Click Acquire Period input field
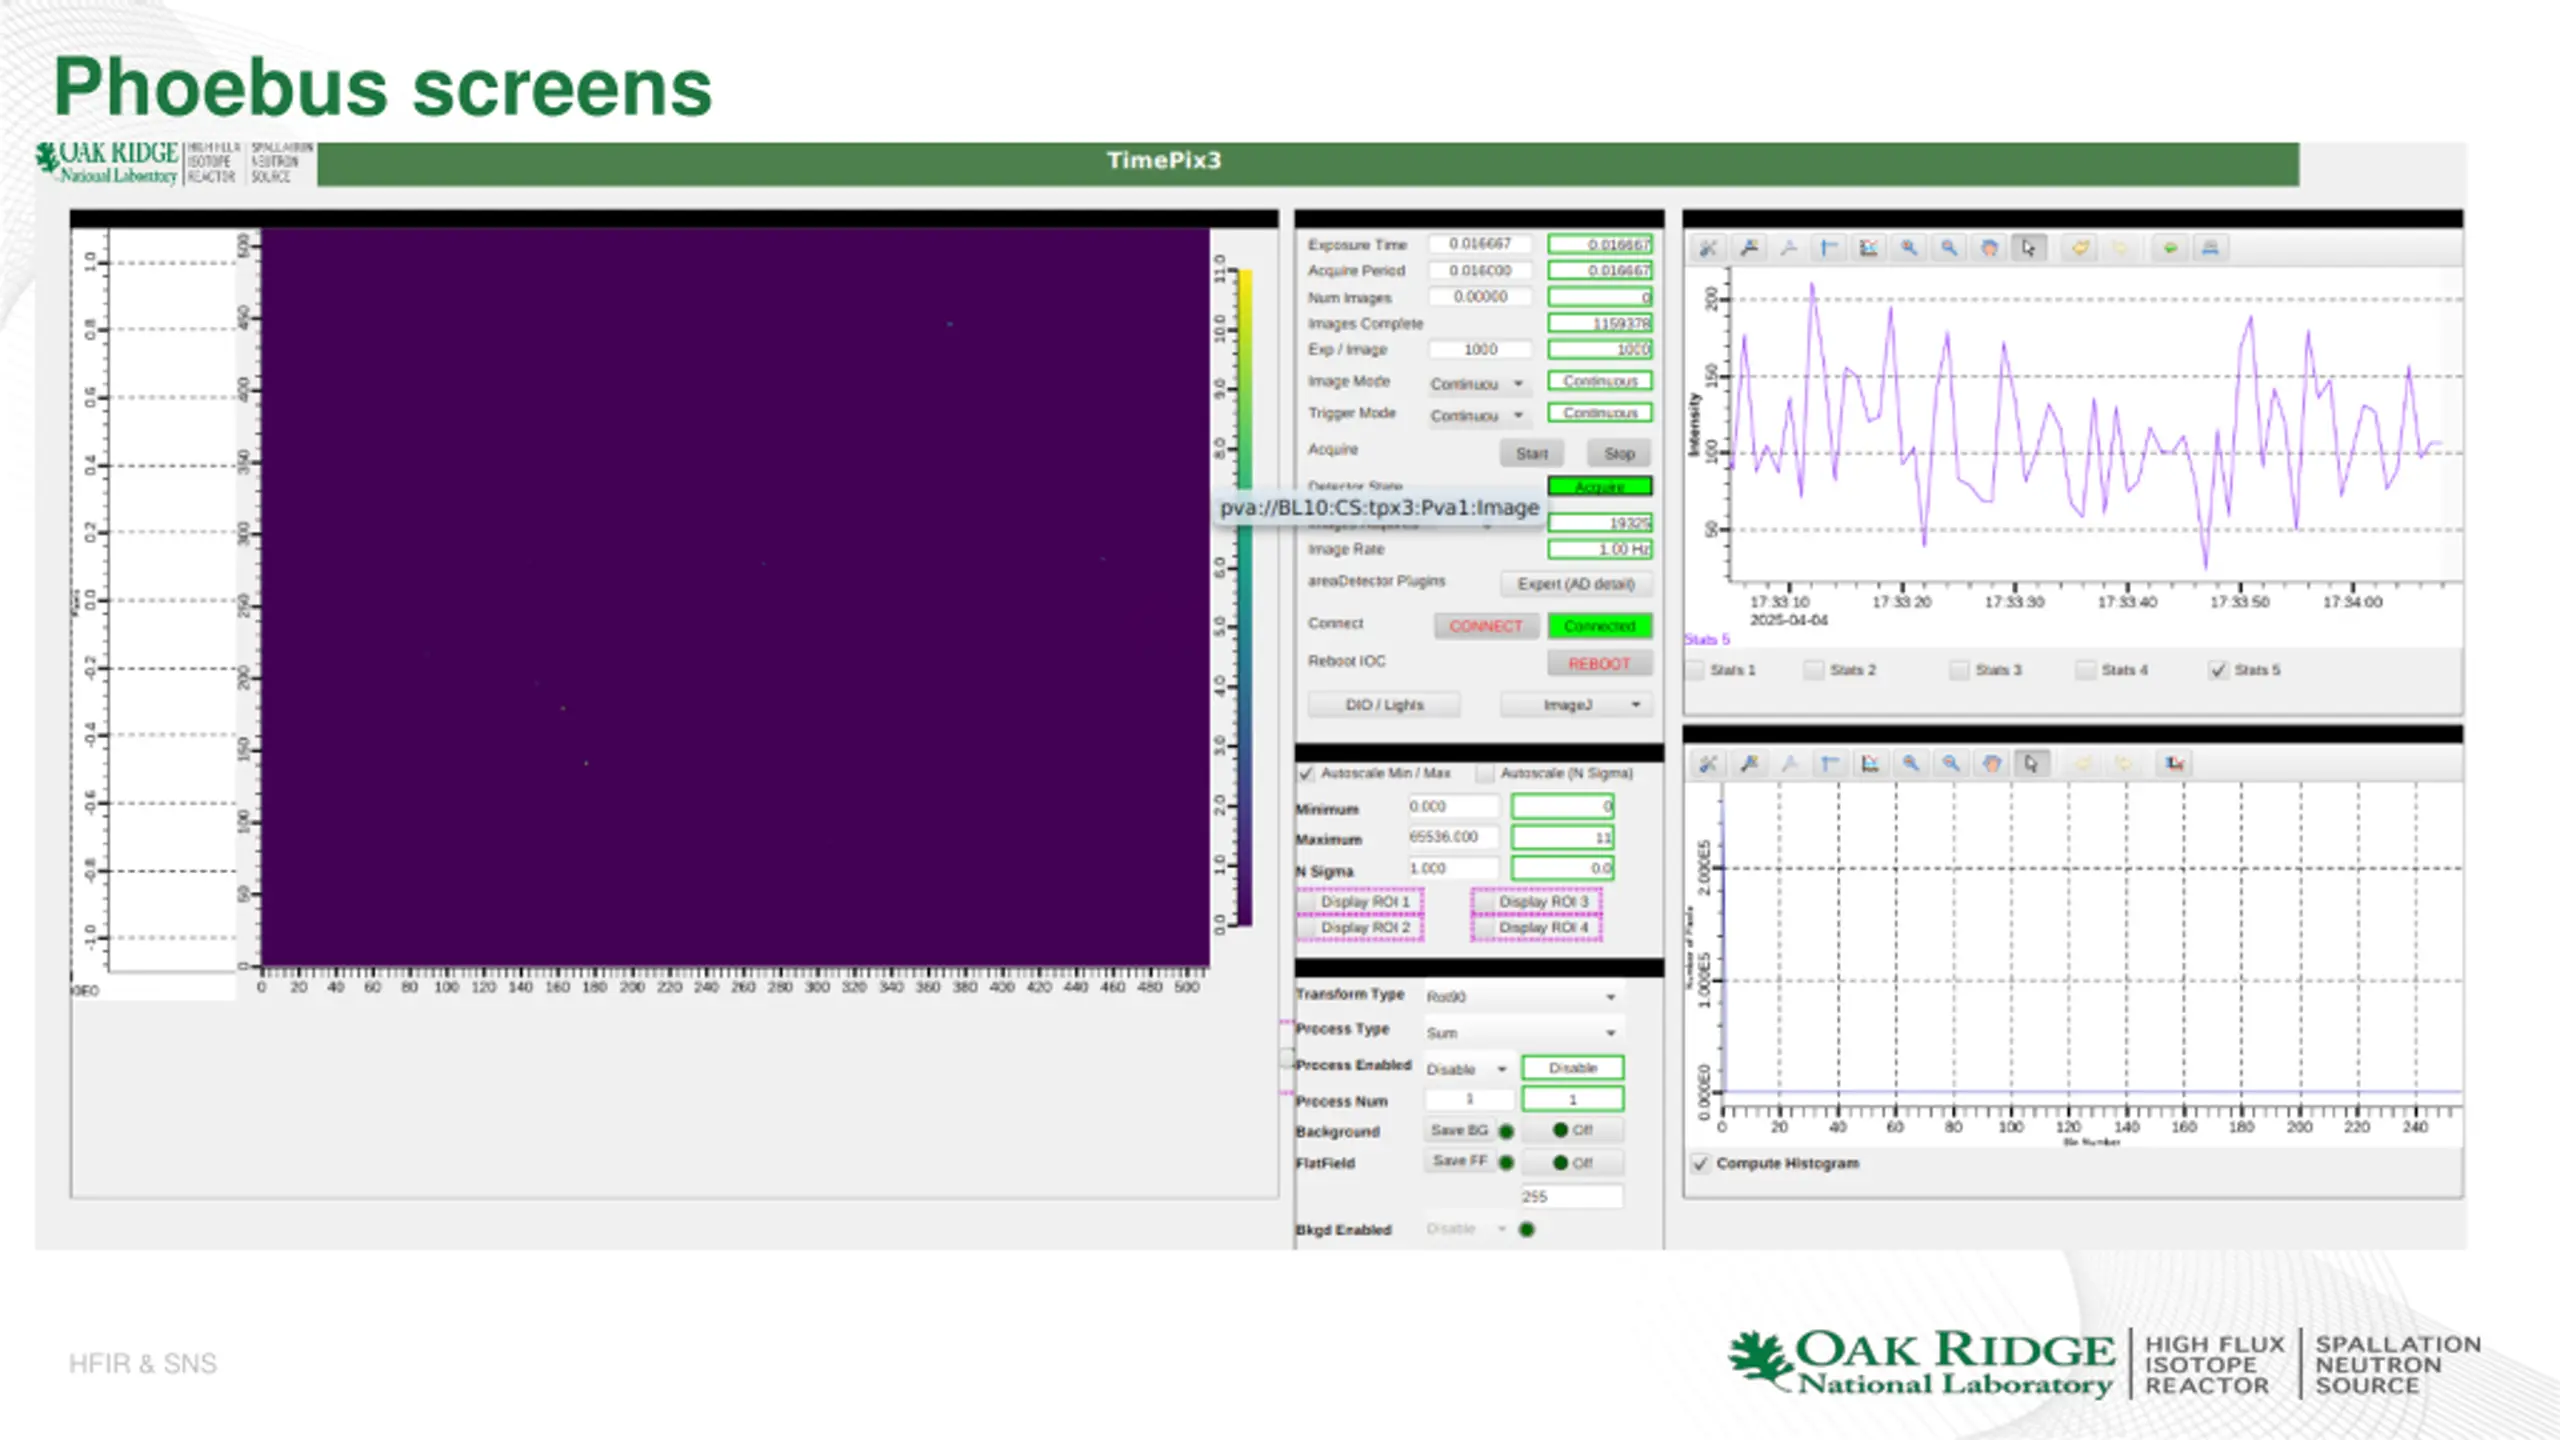 (x=1480, y=271)
